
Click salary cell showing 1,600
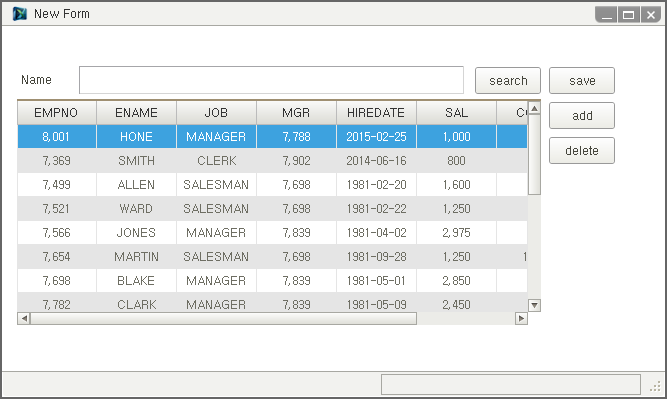(456, 185)
